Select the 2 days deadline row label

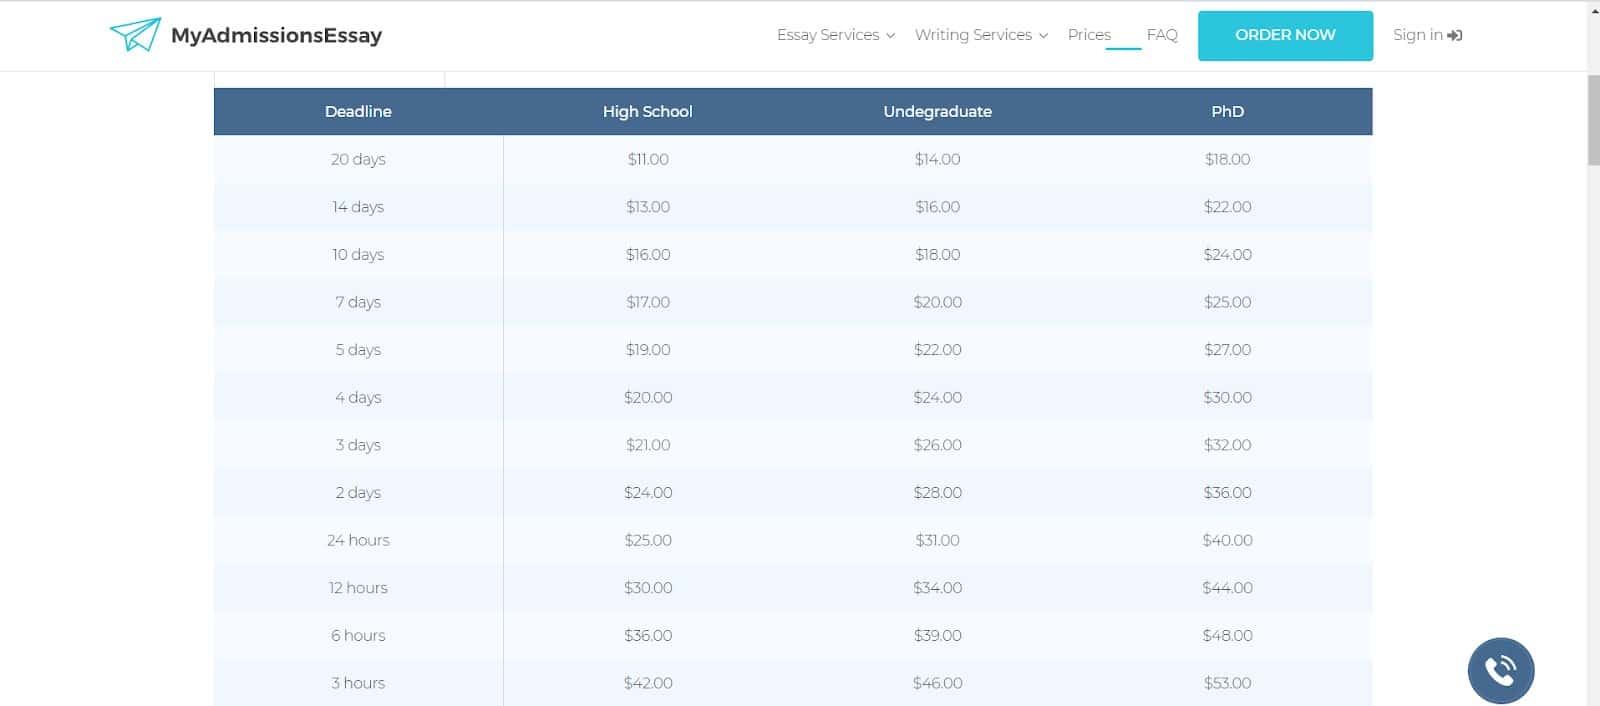358,492
